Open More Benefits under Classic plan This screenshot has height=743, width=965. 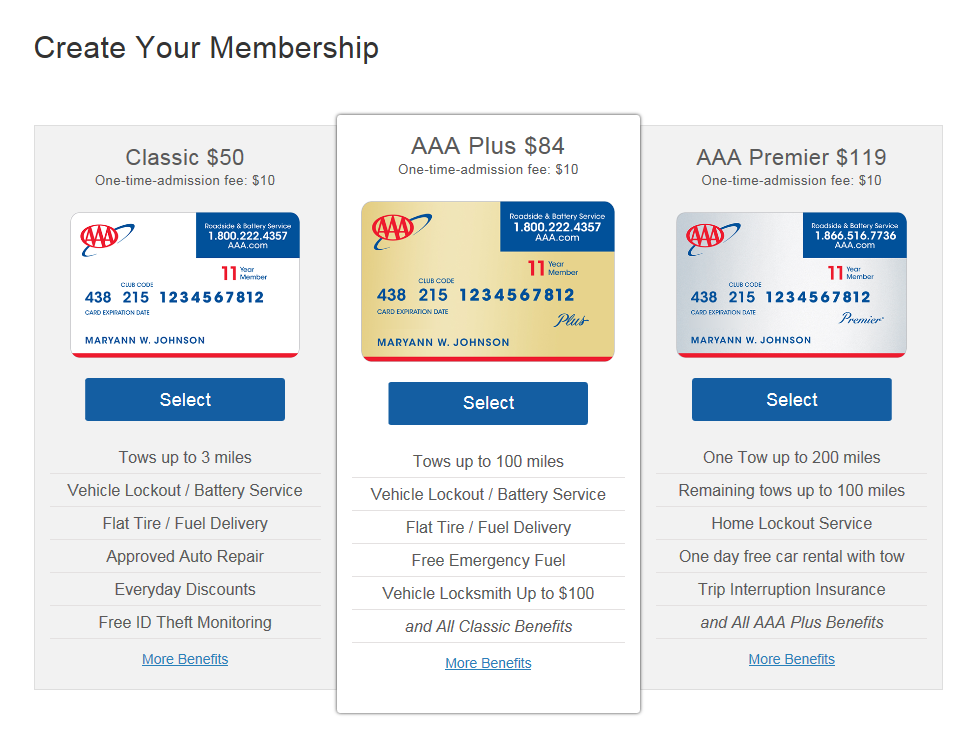tap(185, 659)
